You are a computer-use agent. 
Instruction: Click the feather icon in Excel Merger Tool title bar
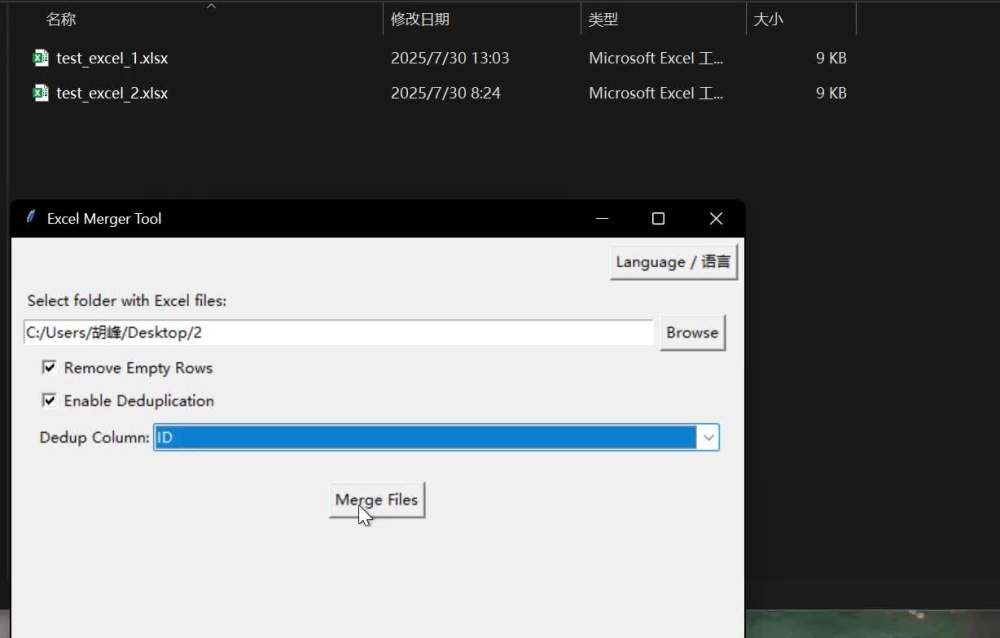point(30,217)
